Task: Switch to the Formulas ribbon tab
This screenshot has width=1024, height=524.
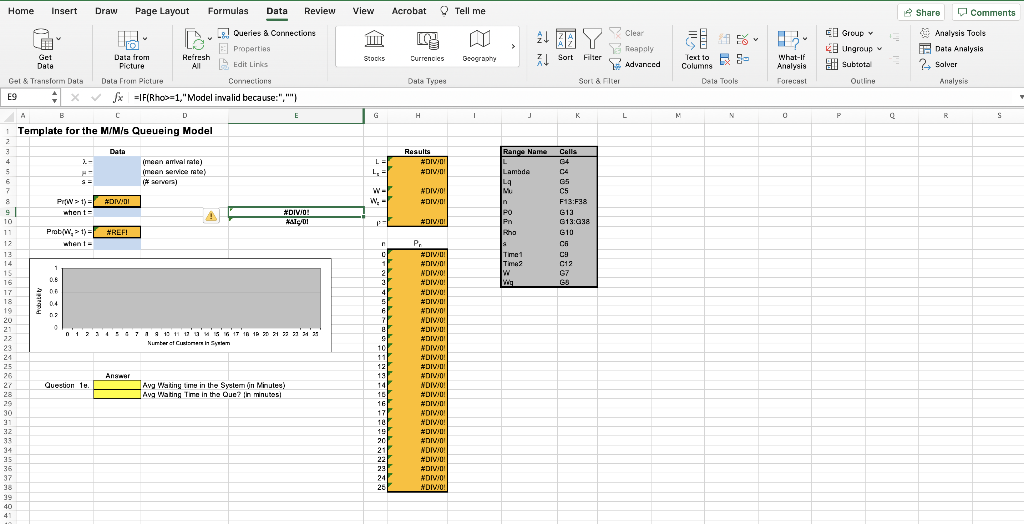Action: pos(228,10)
